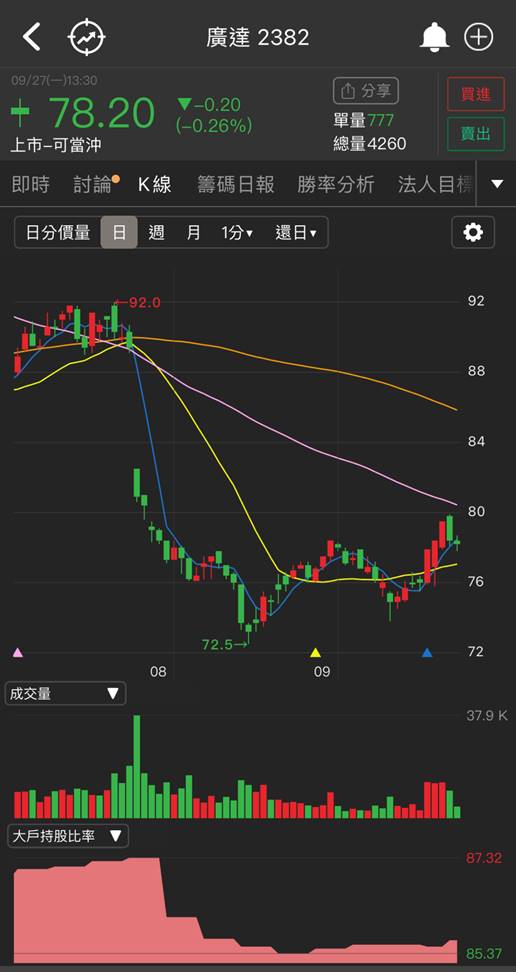Open the 成交量 indicator dropdown
Viewport: 516px width, 972px height.
tap(65, 694)
